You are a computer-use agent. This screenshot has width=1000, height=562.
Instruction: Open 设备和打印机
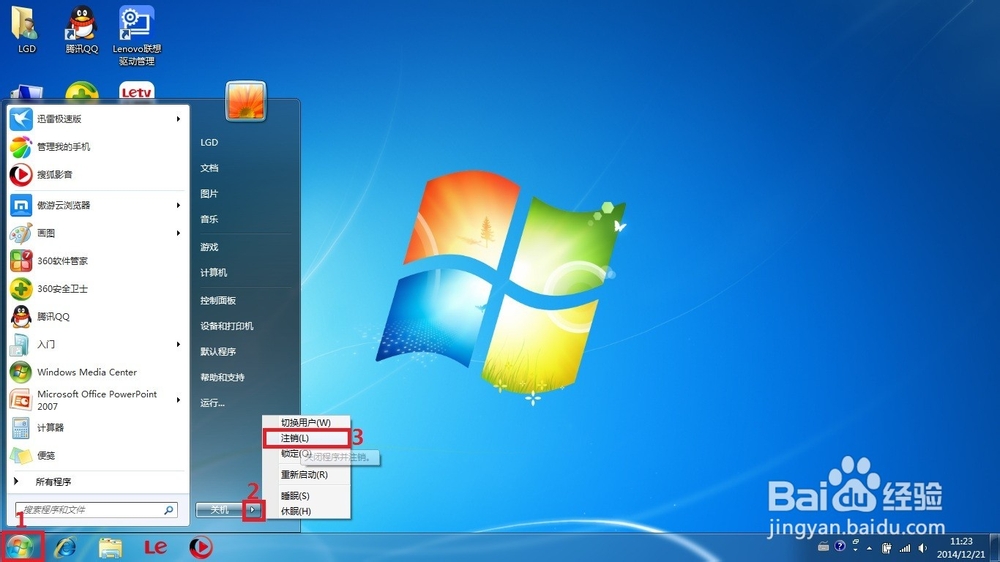[x=227, y=326]
